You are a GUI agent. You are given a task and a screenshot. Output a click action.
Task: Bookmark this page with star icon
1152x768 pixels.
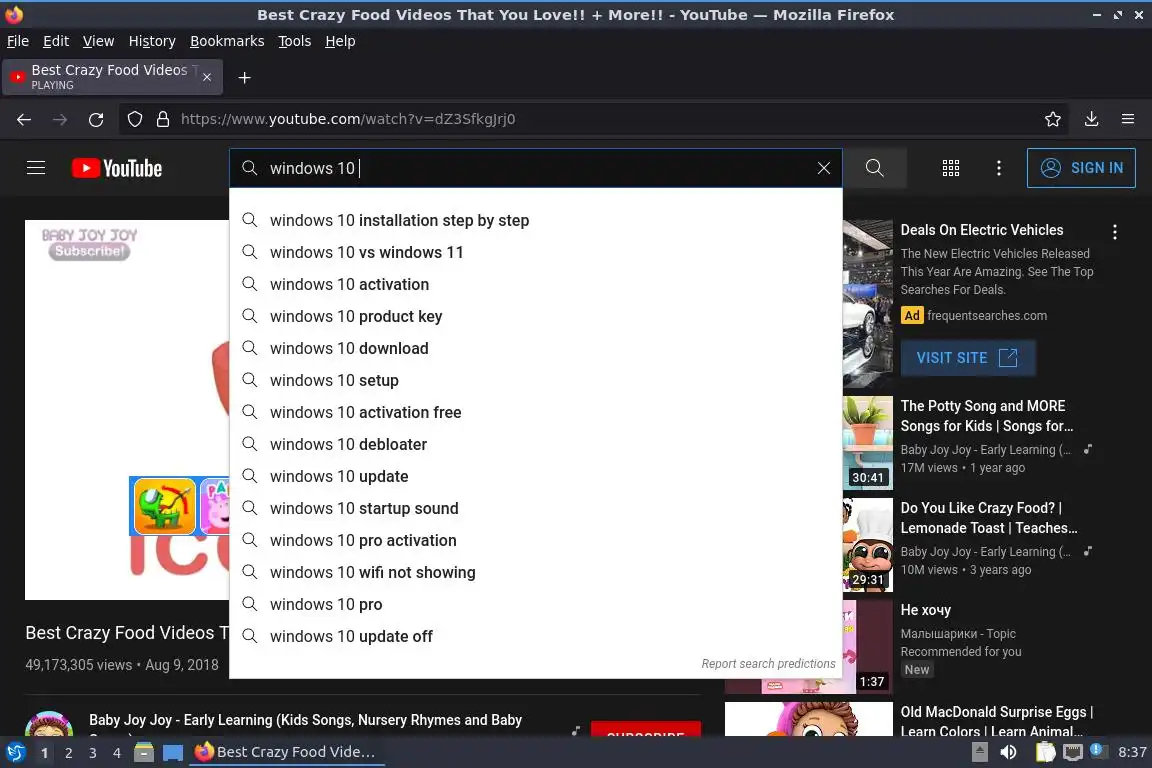coord(1053,119)
